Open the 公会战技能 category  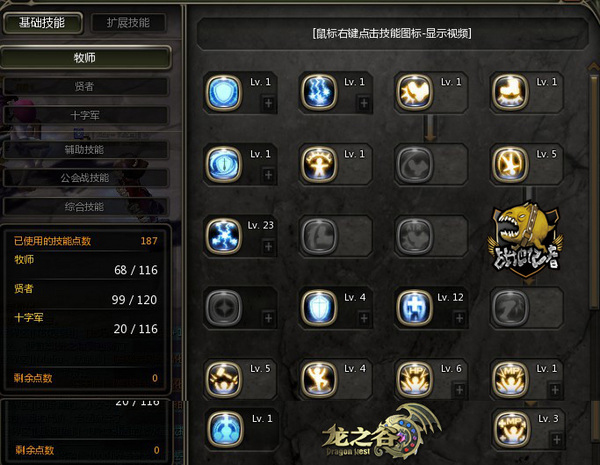[85, 178]
